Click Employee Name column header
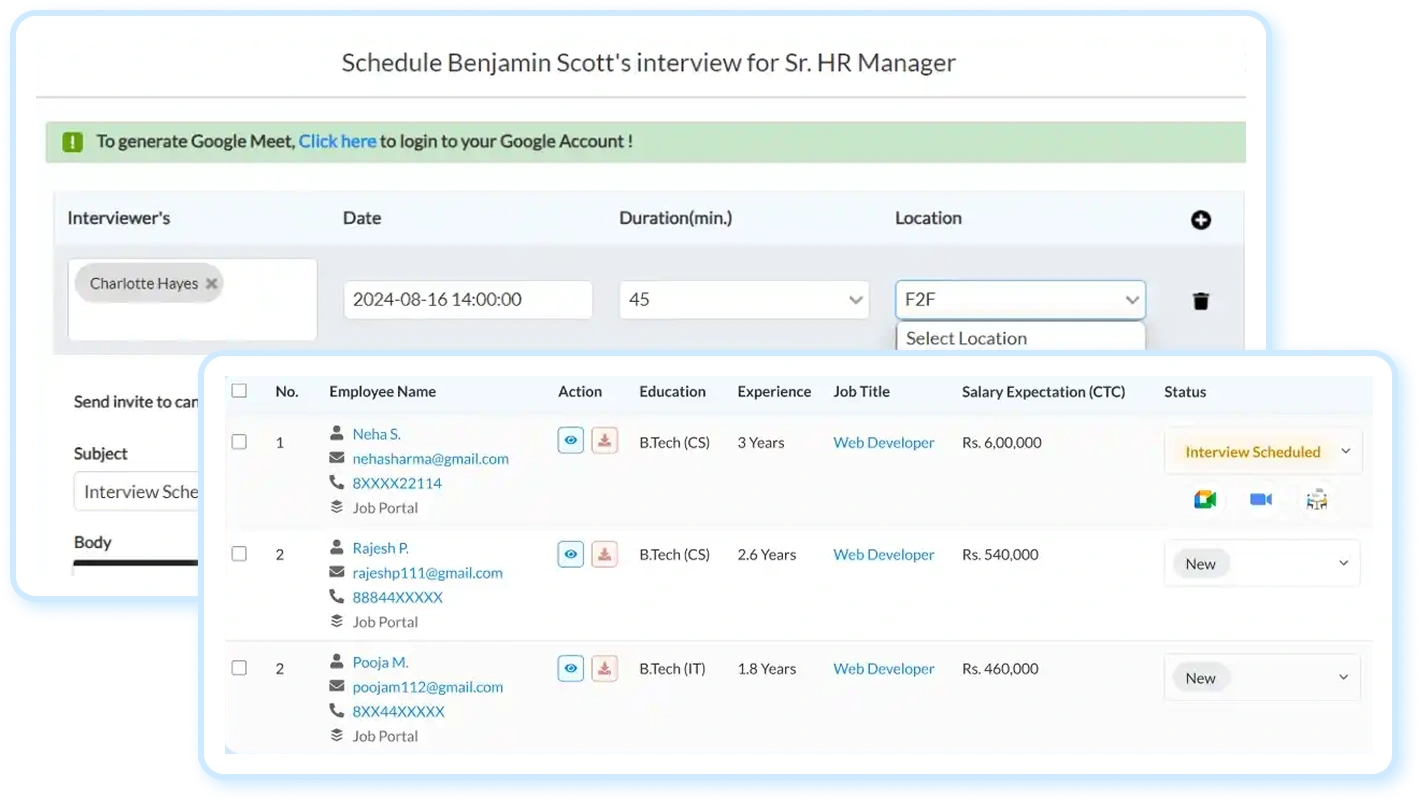1420x802 pixels. click(383, 392)
